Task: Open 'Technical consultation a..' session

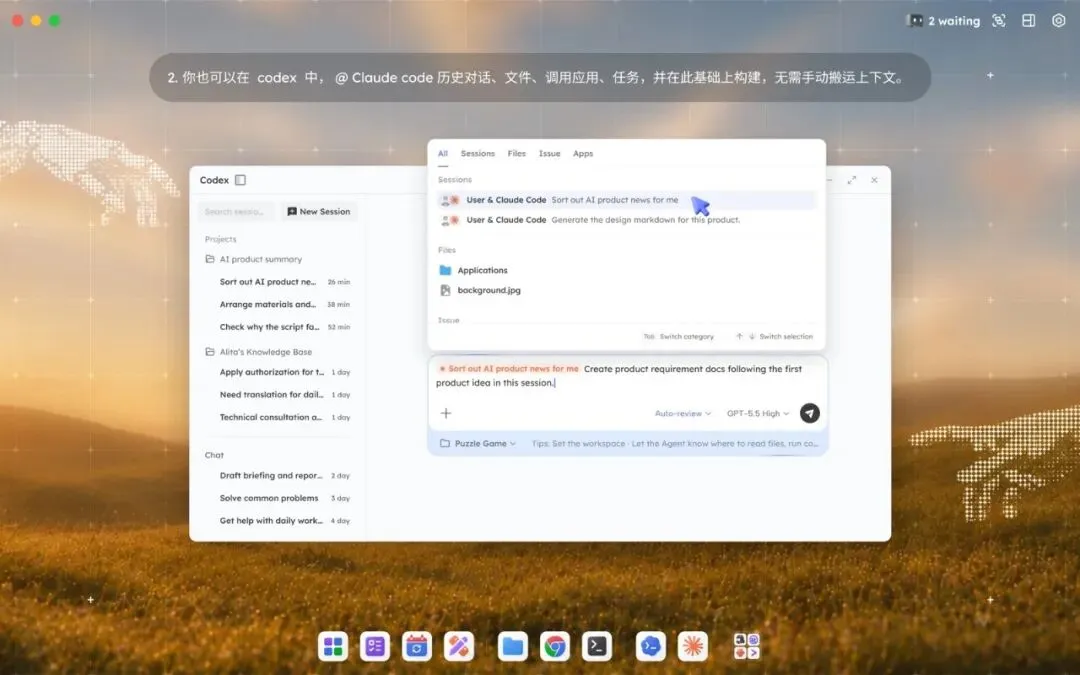Action: (284, 417)
